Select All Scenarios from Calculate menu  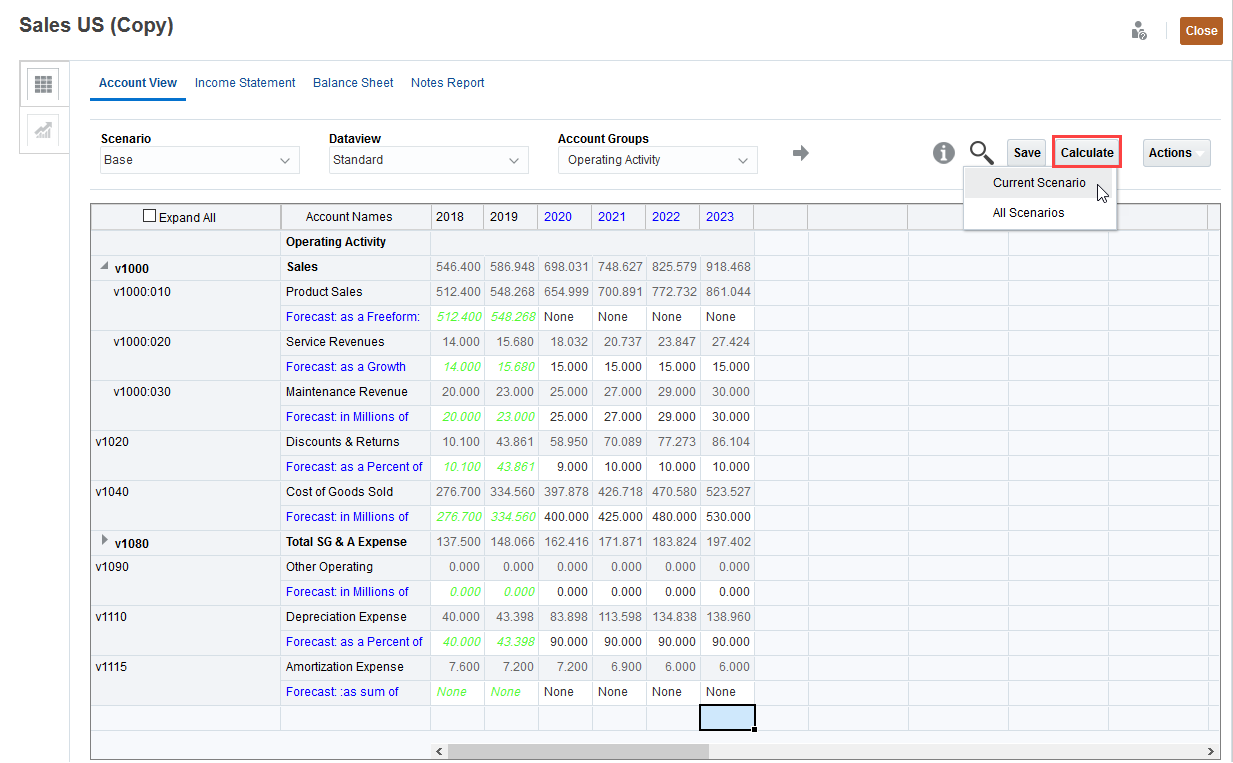click(1028, 212)
